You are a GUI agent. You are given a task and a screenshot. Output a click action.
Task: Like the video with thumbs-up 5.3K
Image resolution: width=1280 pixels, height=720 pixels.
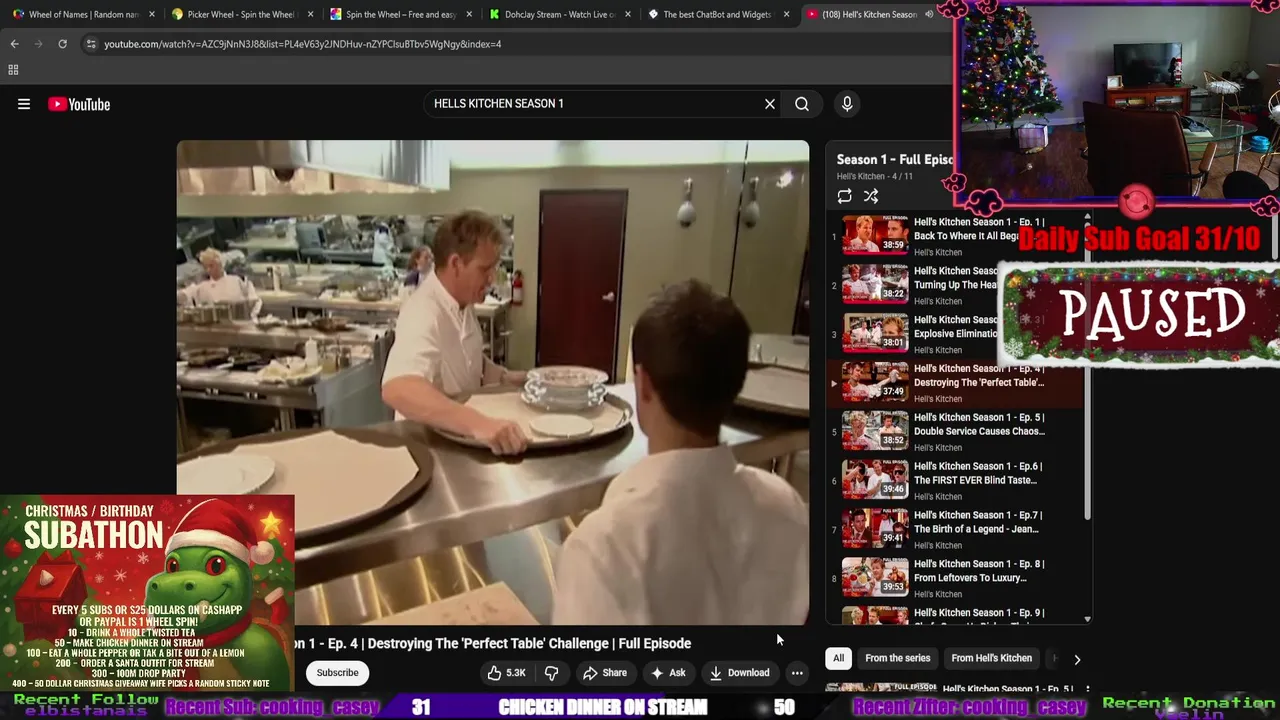(506, 673)
